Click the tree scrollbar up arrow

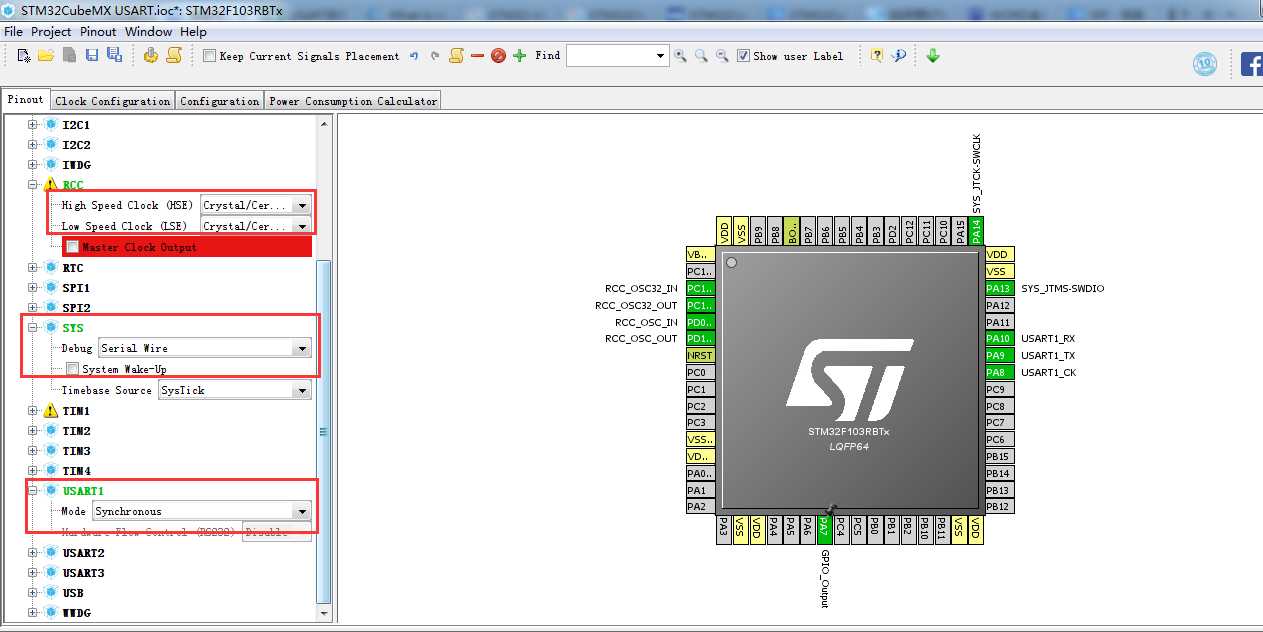tap(323, 123)
